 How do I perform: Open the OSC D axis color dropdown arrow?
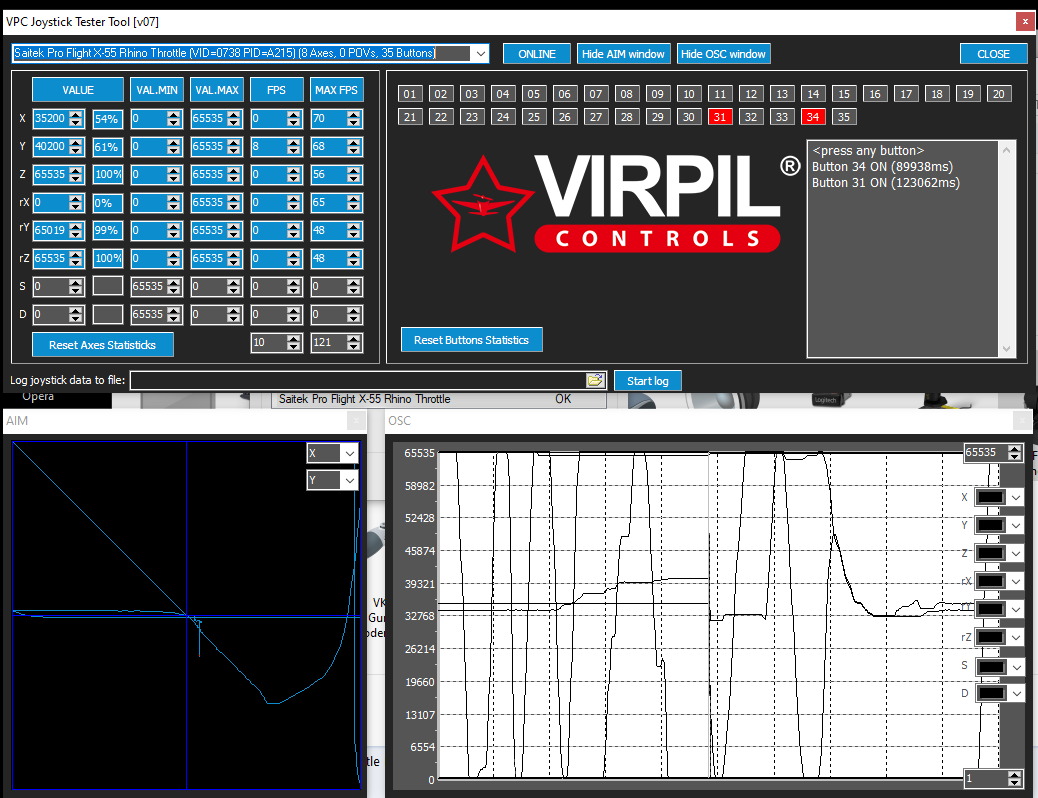[x=1015, y=693]
